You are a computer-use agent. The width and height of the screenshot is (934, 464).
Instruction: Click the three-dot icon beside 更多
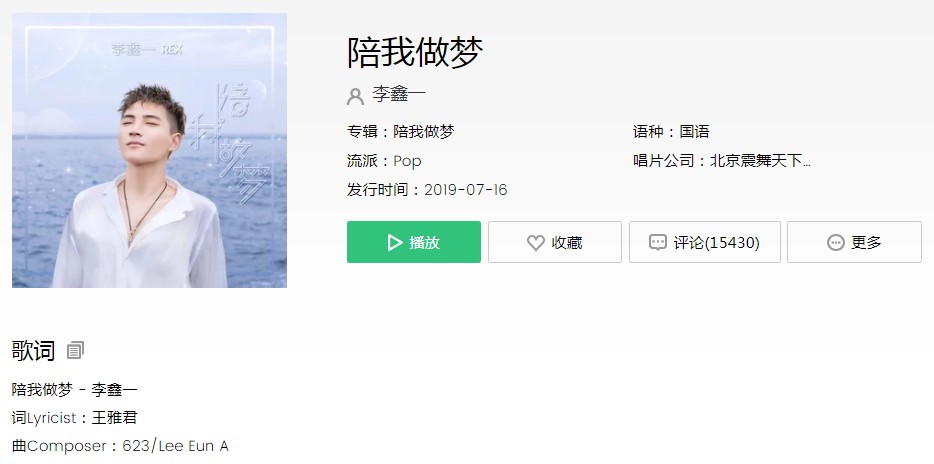pos(836,242)
